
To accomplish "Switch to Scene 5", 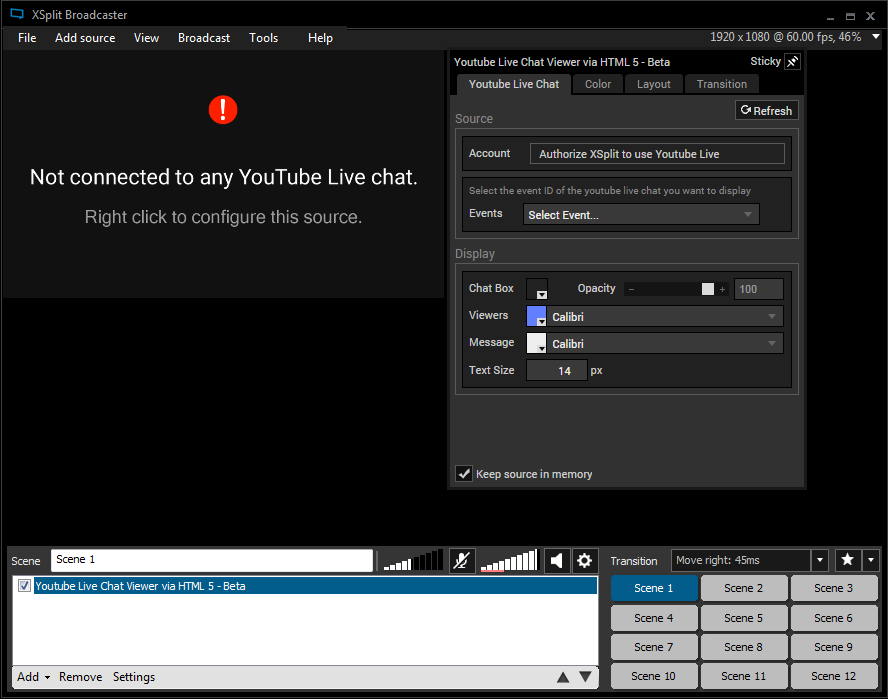I will coord(744,618).
